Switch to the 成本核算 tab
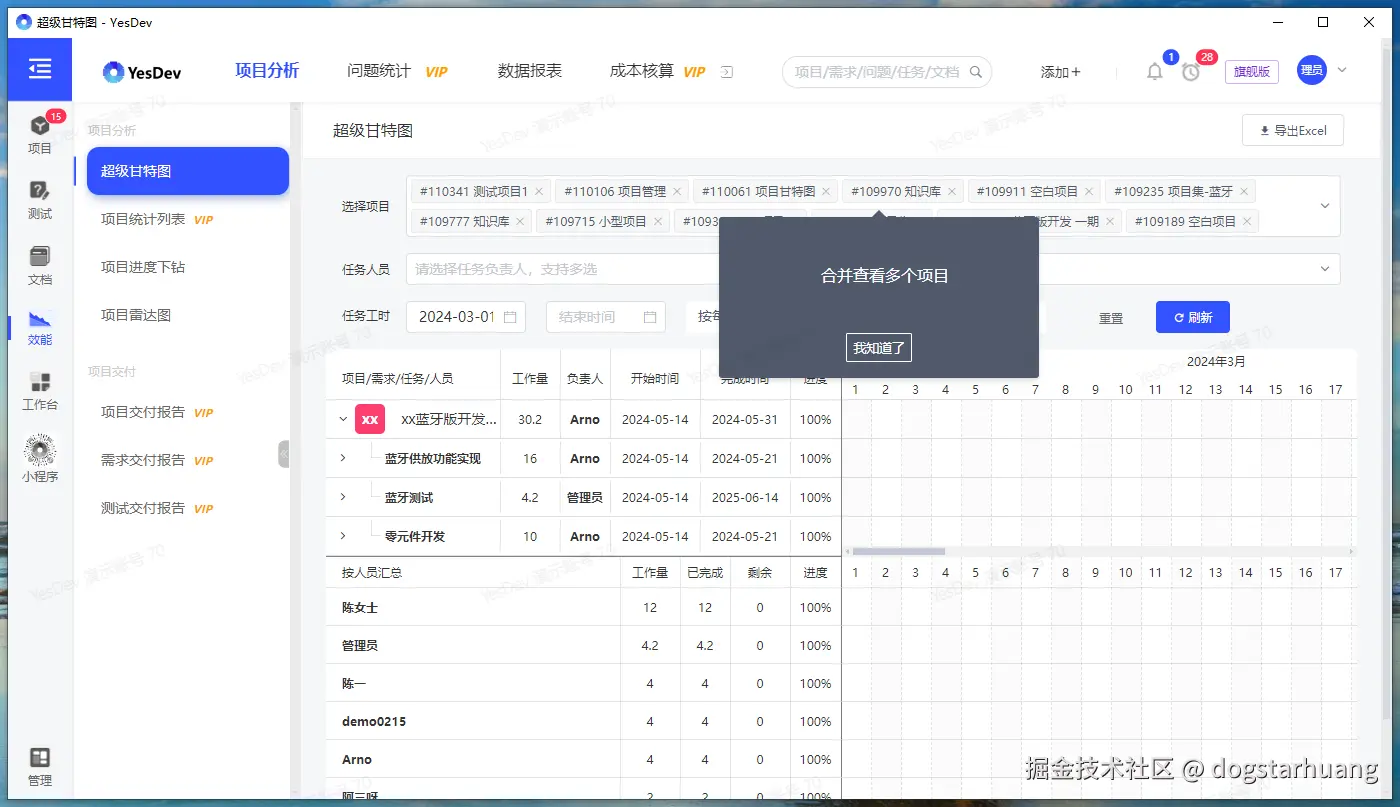The width and height of the screenshot is (1400, 807). click(x=642, y=71)
